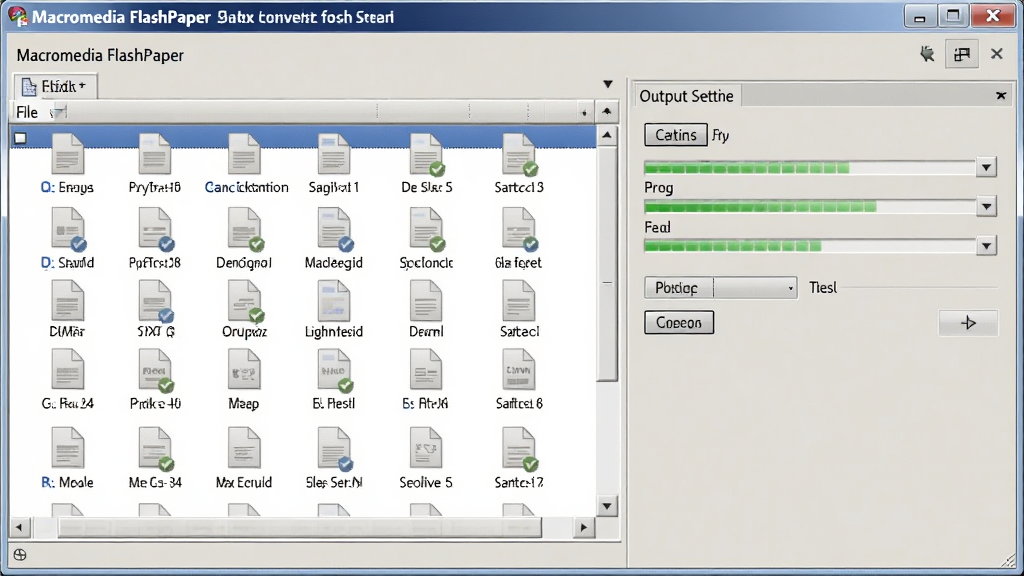The height and width of the screenshot is (576, 1024).
Task: Select the 'Sartccl 3' document icon
Action: pyautogui.click(x=519, y=154)
